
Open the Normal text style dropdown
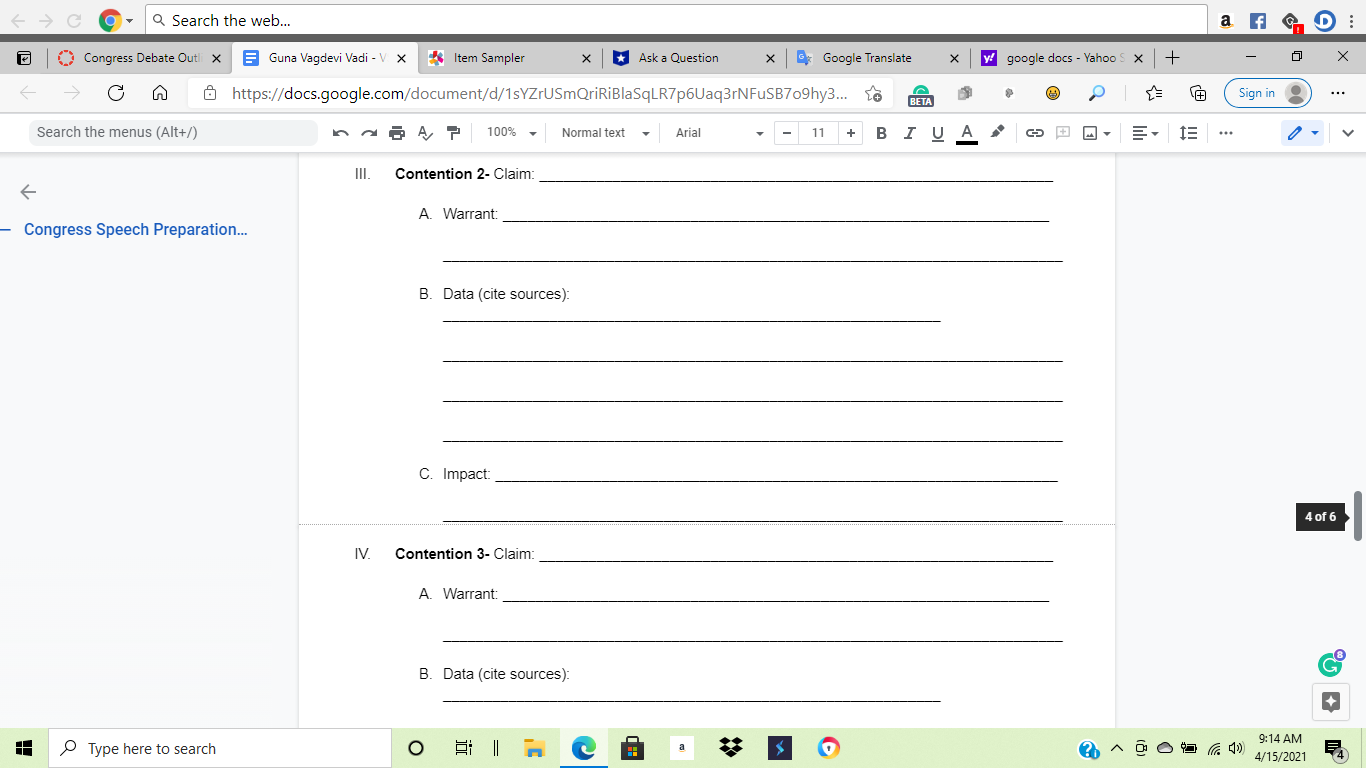pyautogui.click(x=603, y=132)
